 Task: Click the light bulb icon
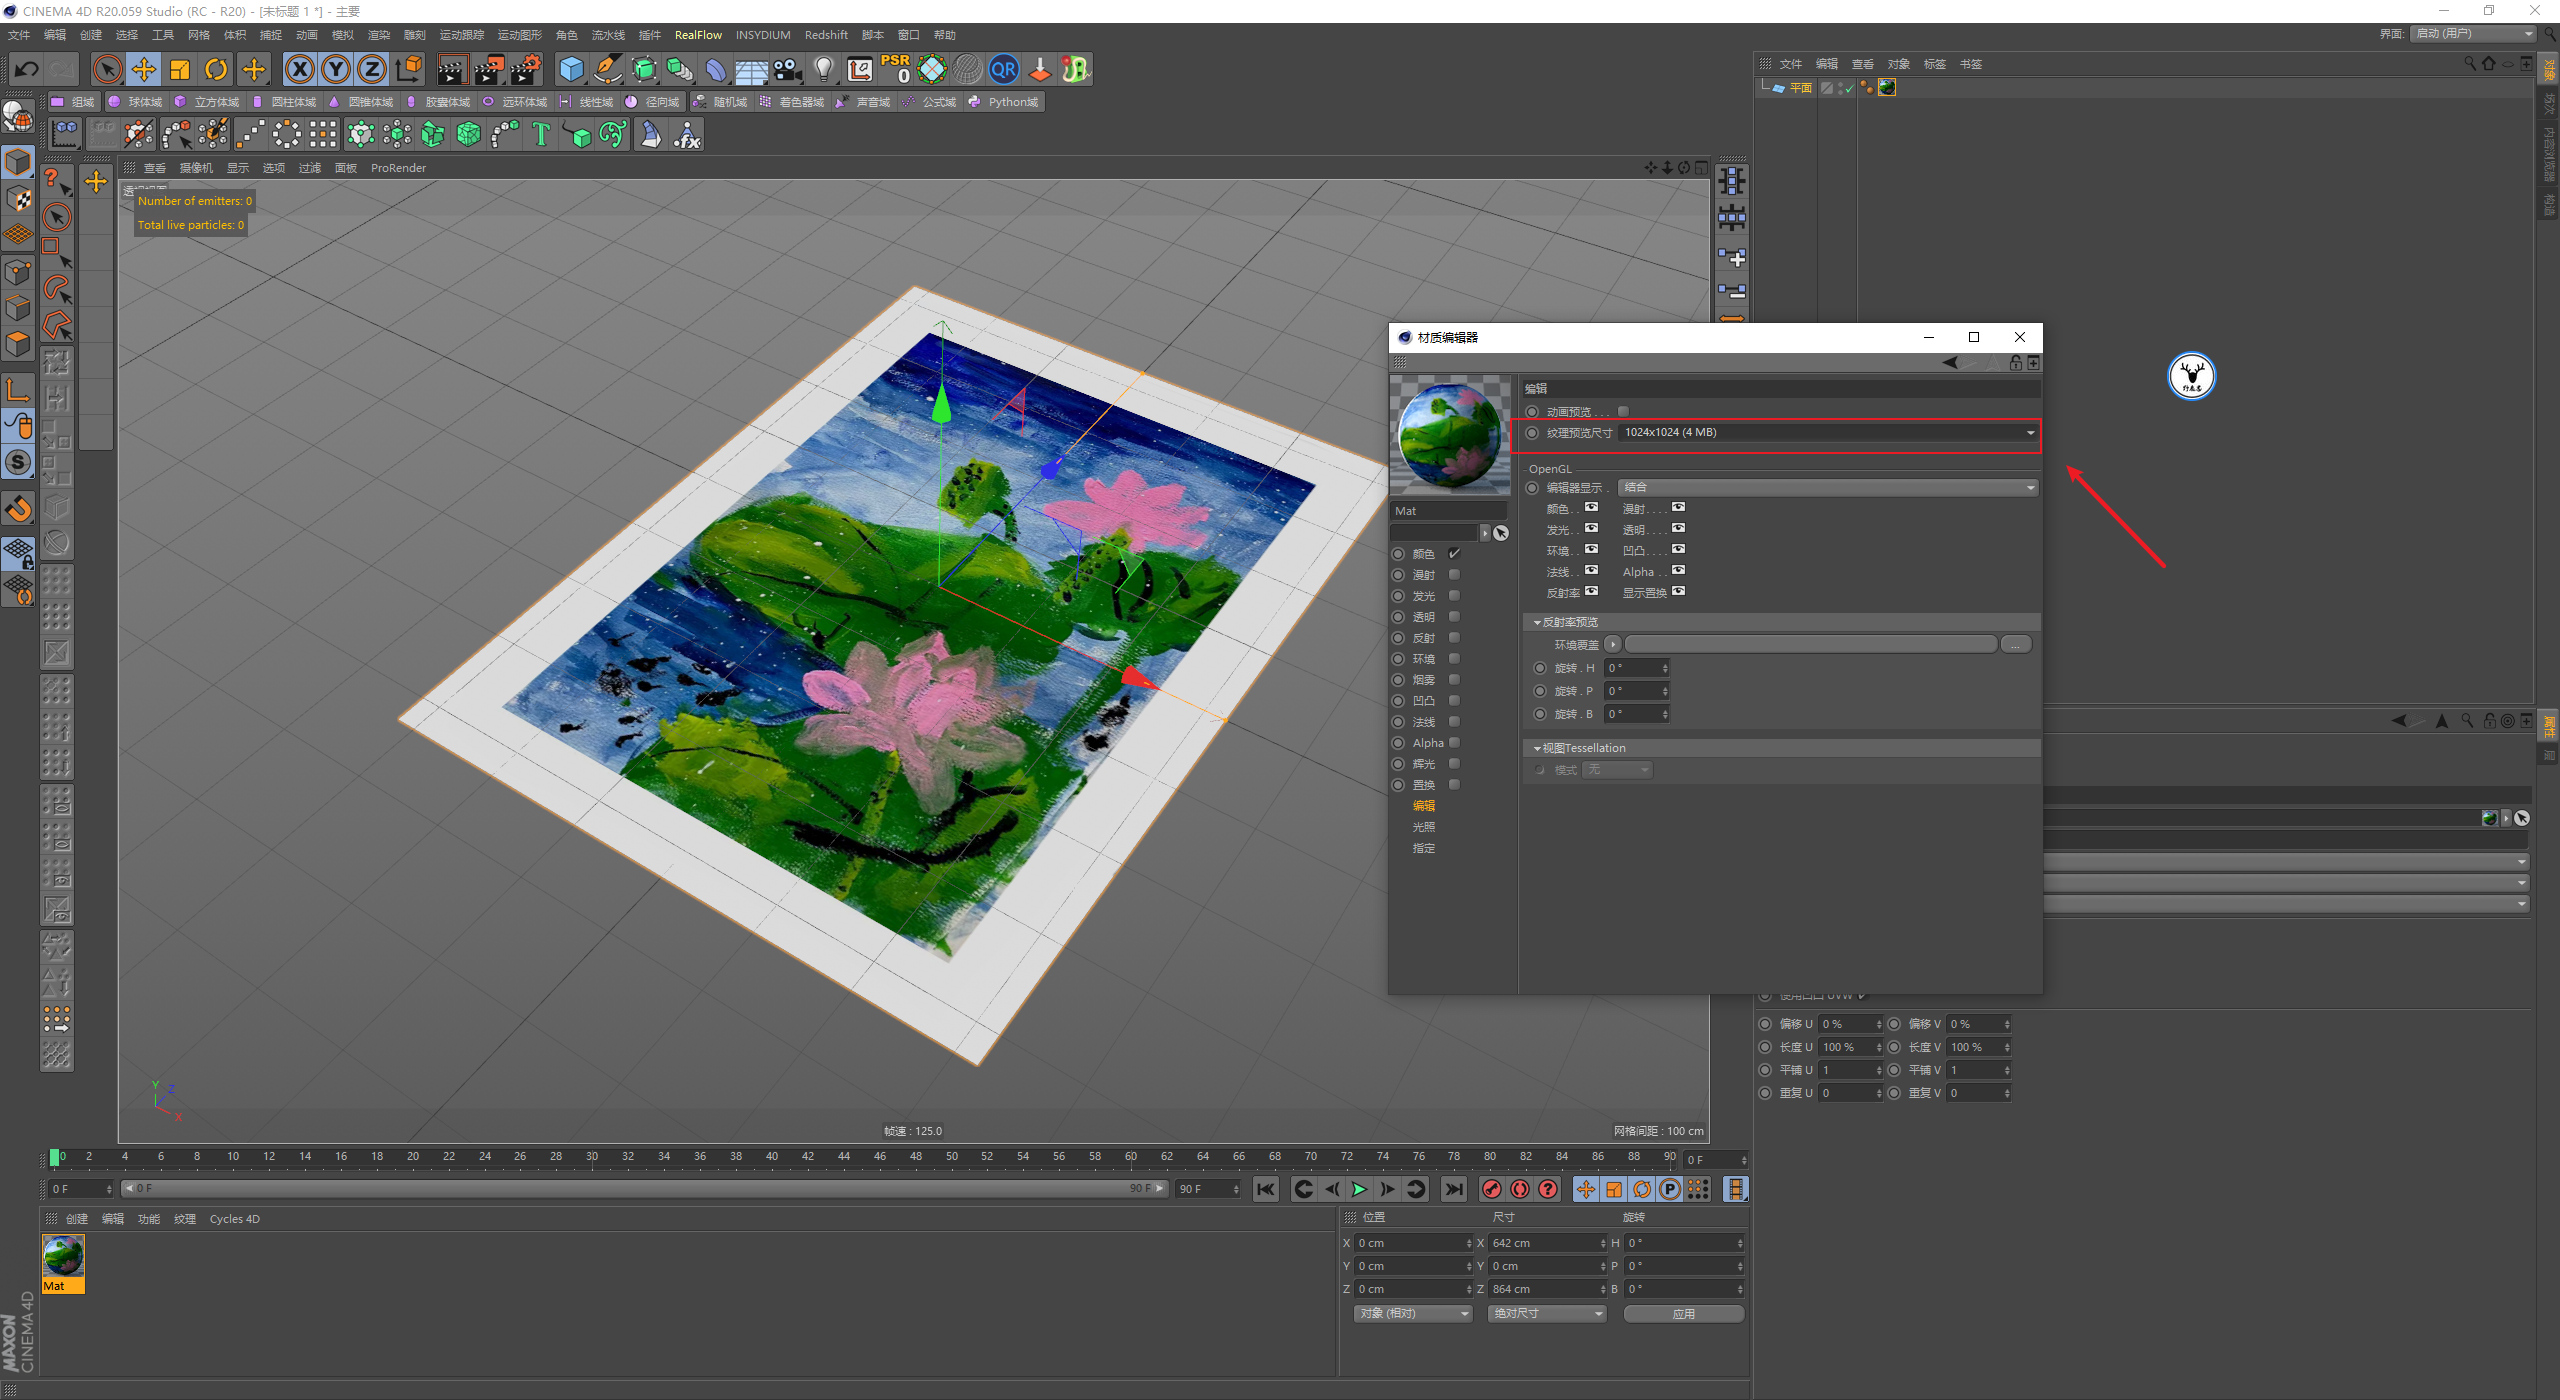tap(823, 69)
